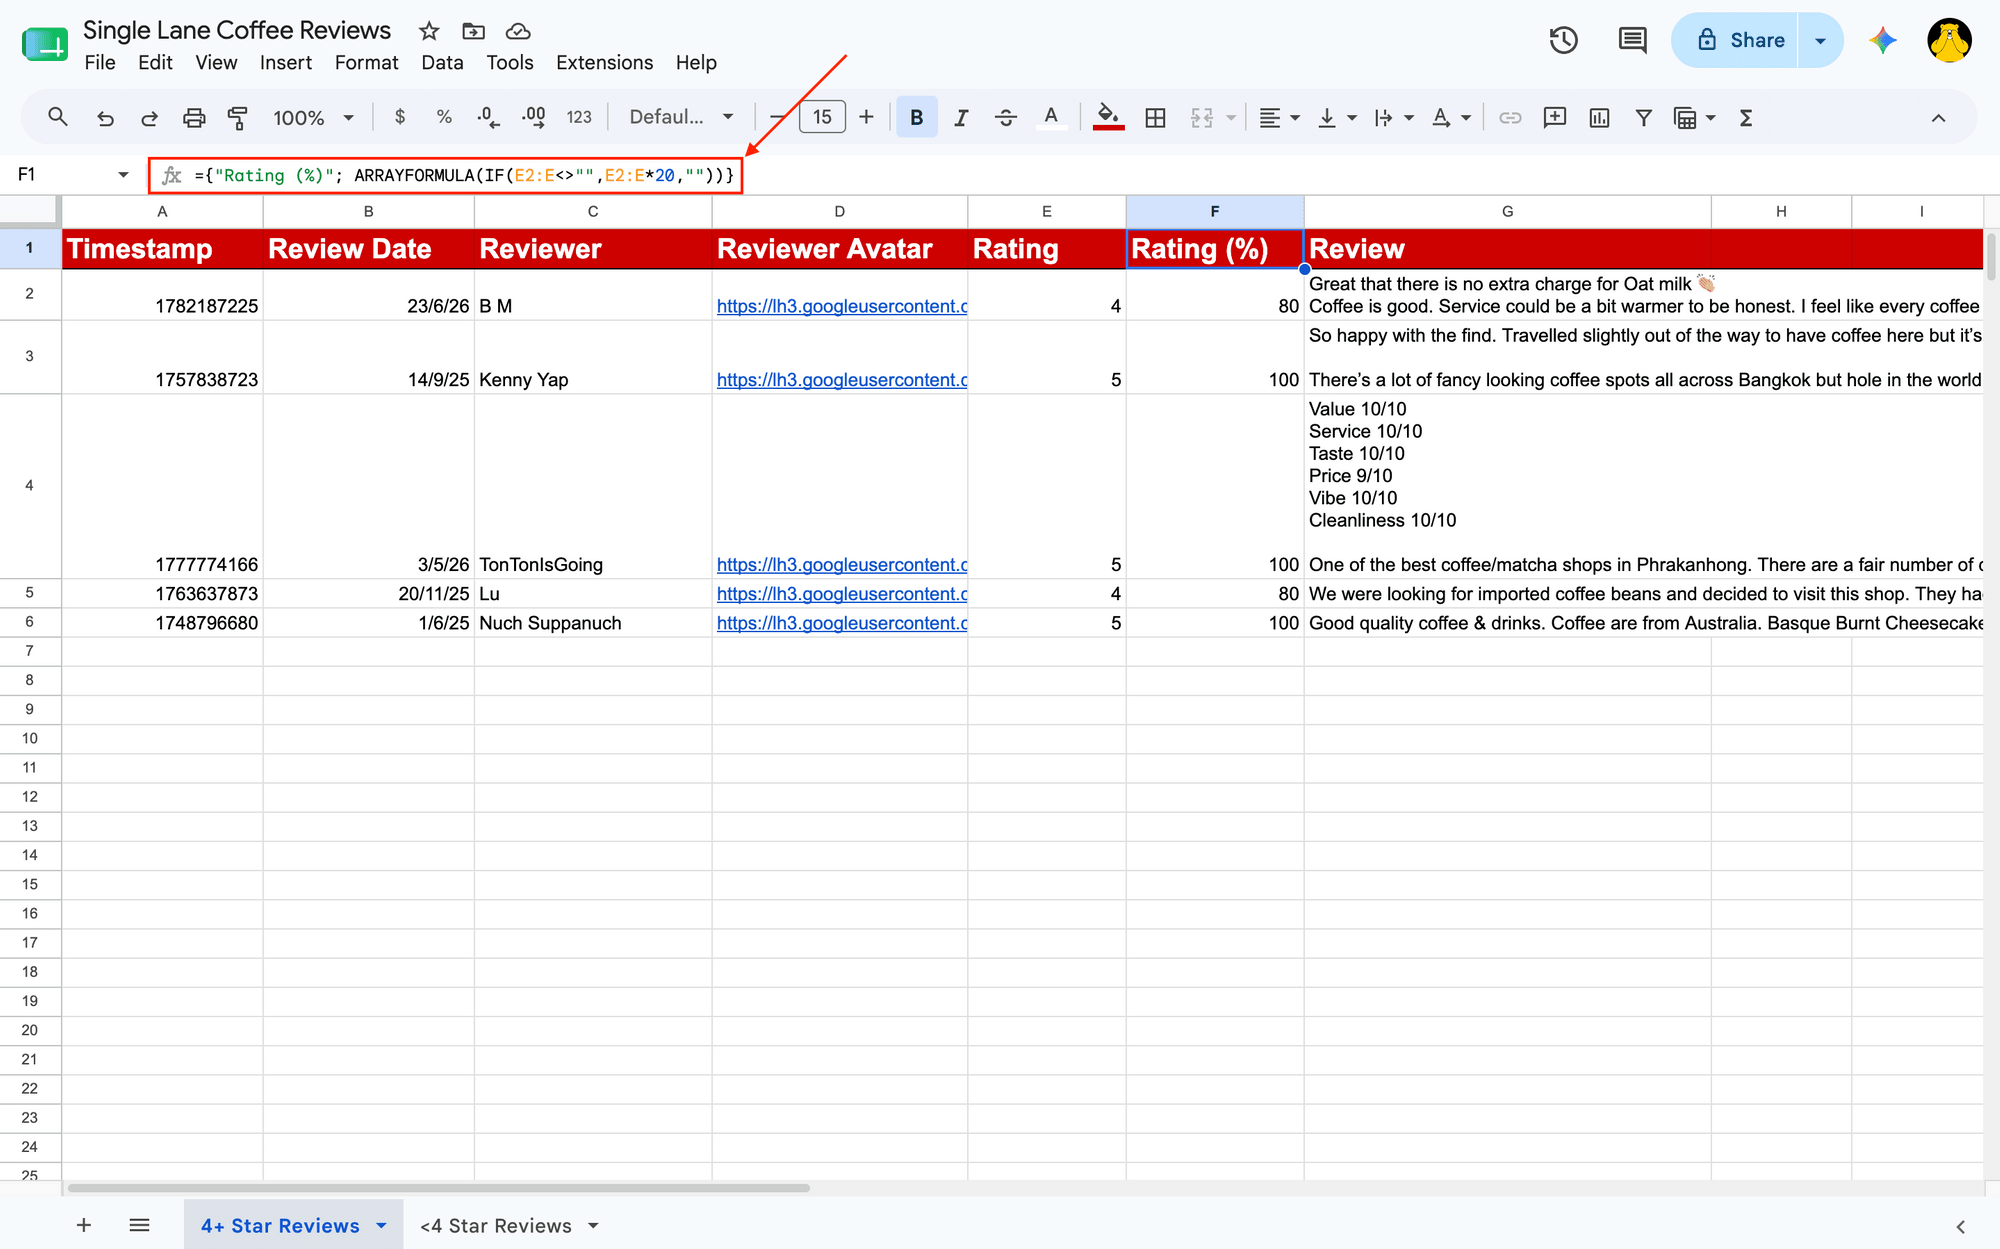The image size is (2000, 1249).
Task: Decrease decimal places
Action: coord(488,117)
